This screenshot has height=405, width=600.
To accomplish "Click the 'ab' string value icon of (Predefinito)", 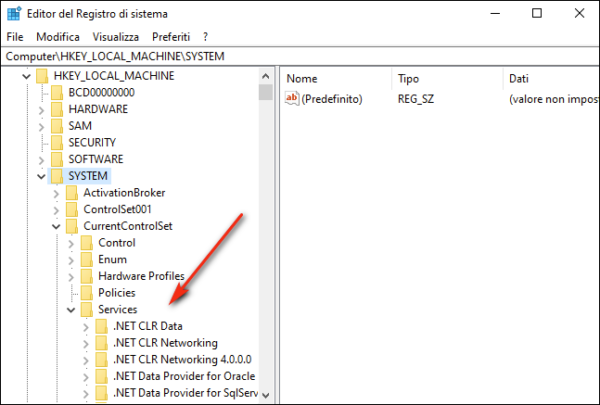I will point(292,99).
